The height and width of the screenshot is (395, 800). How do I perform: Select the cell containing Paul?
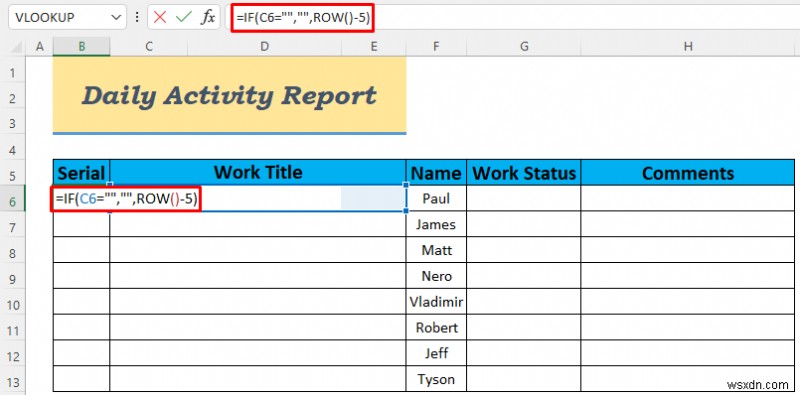[x=436, y=198]
